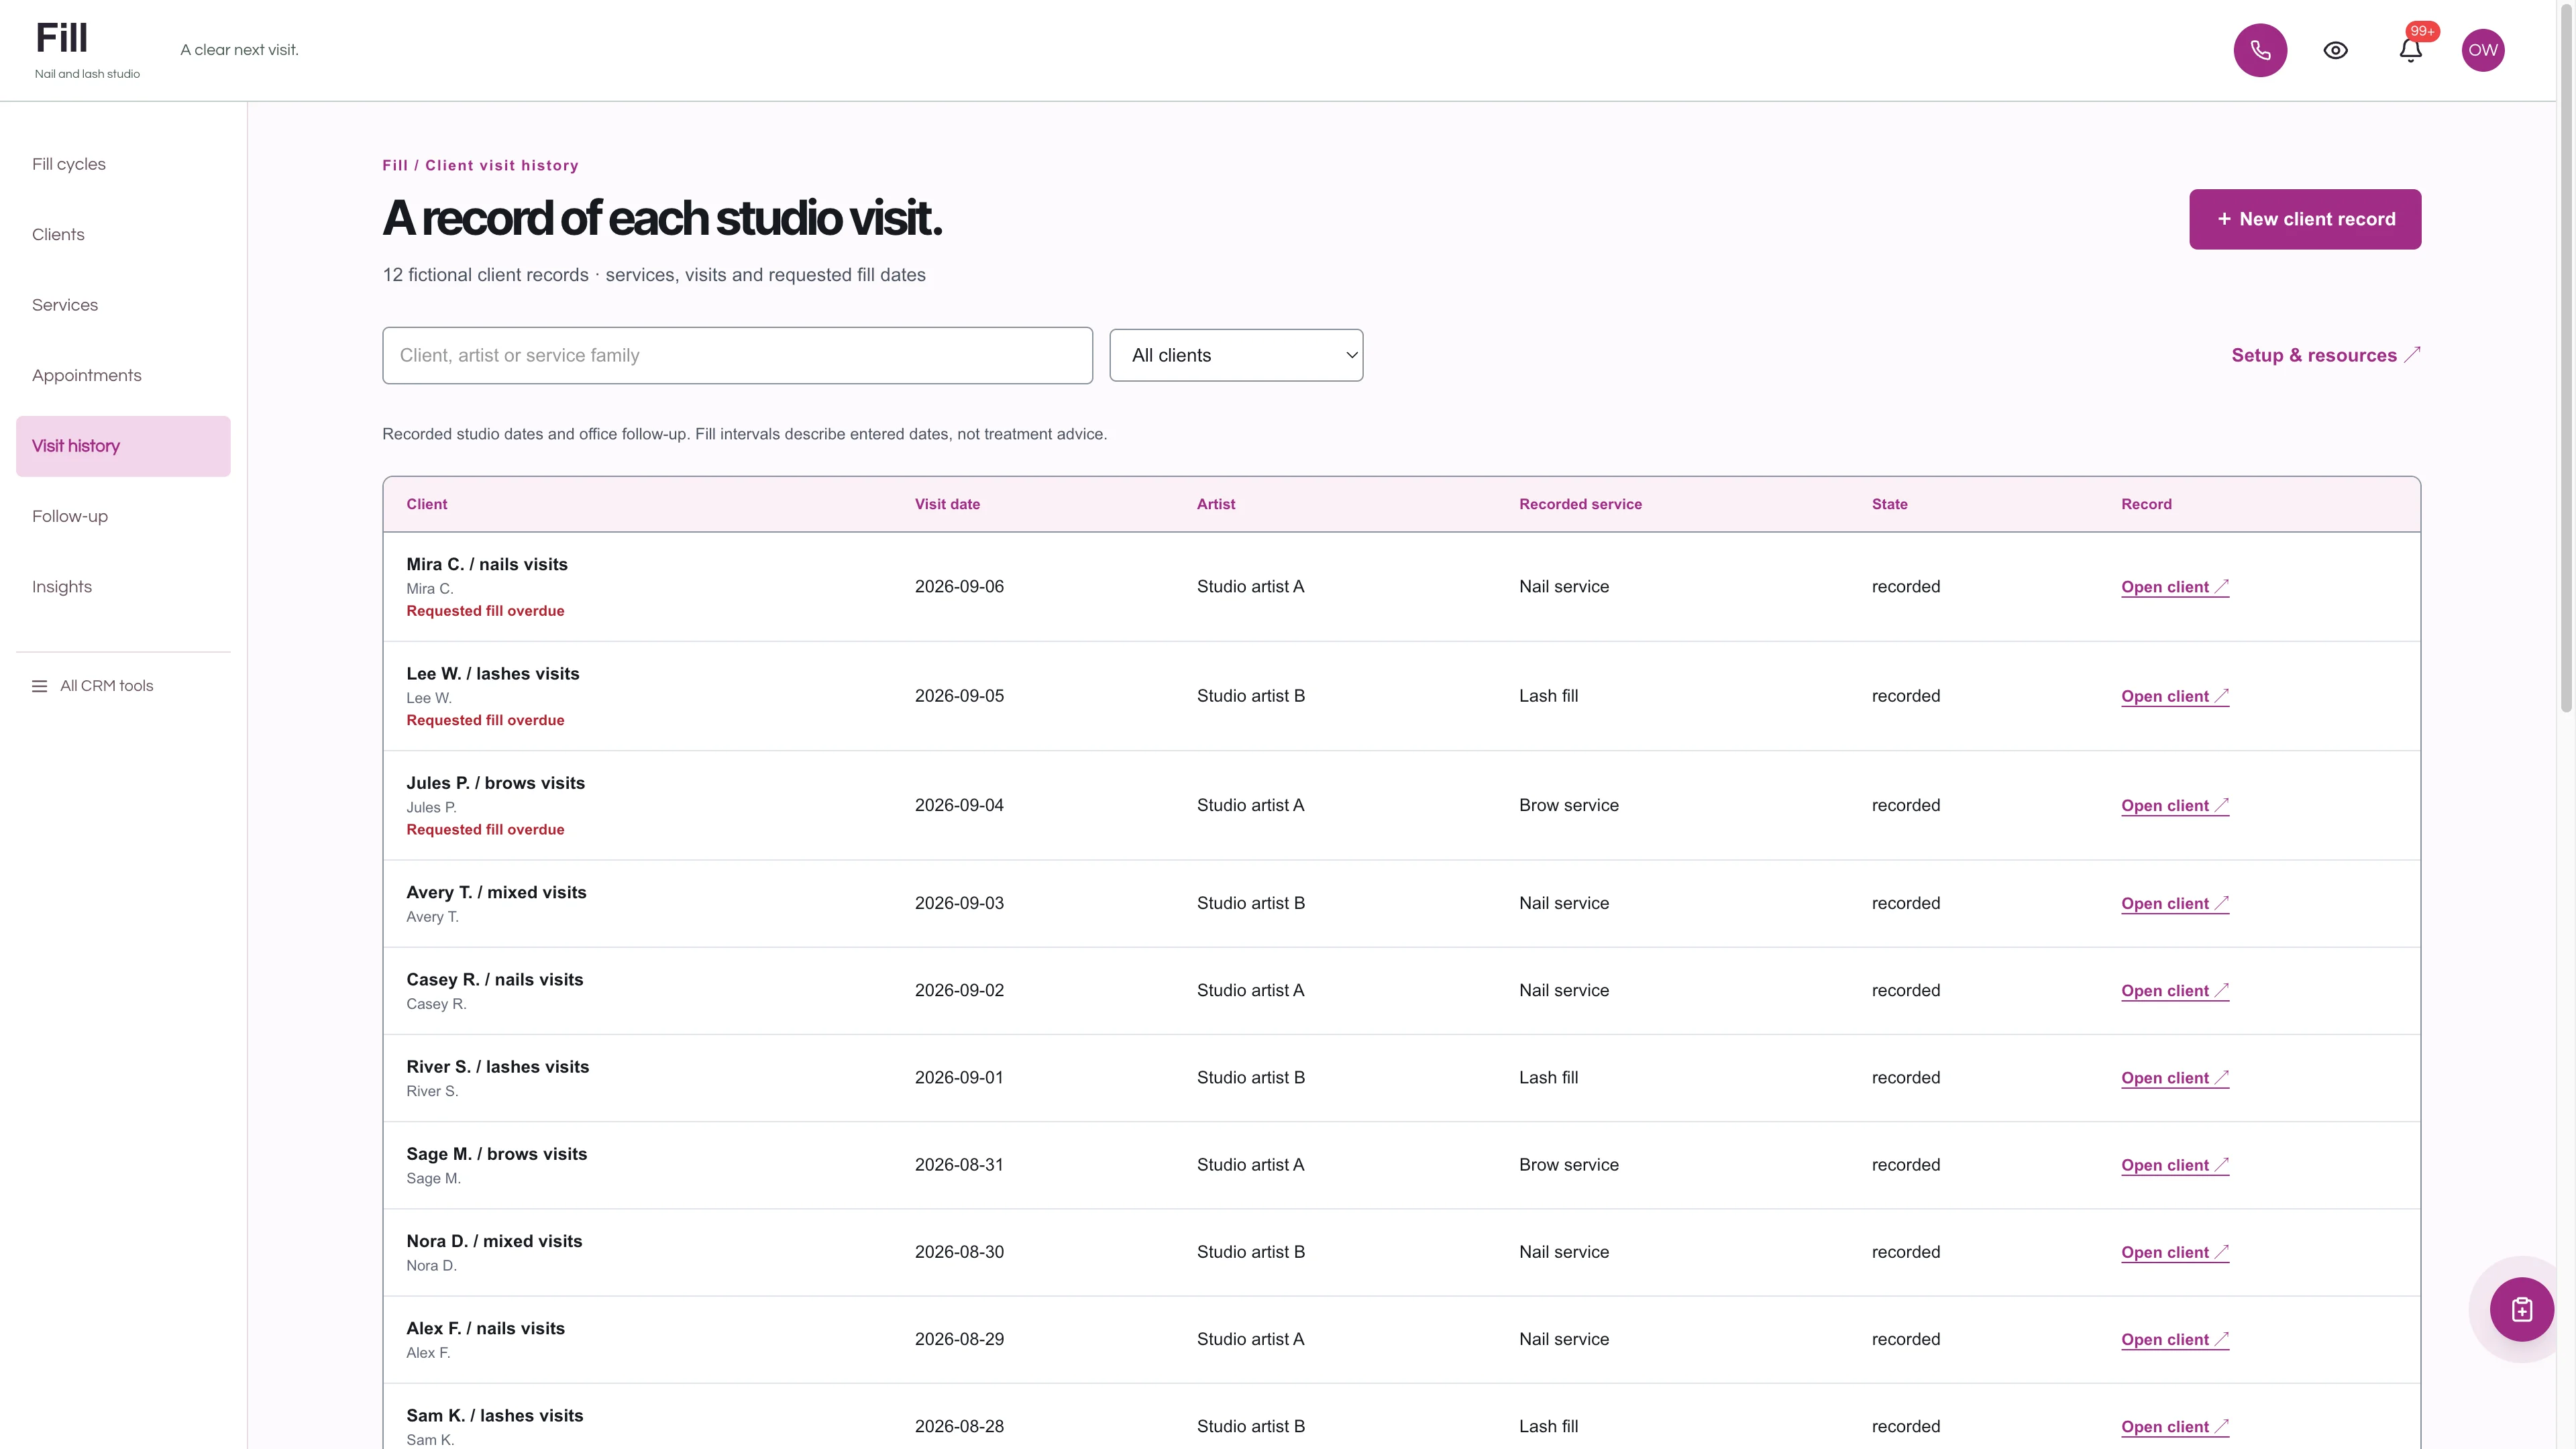Click the Artist column header
The image size is (2576, 1449).
(x=1216, y=504)
